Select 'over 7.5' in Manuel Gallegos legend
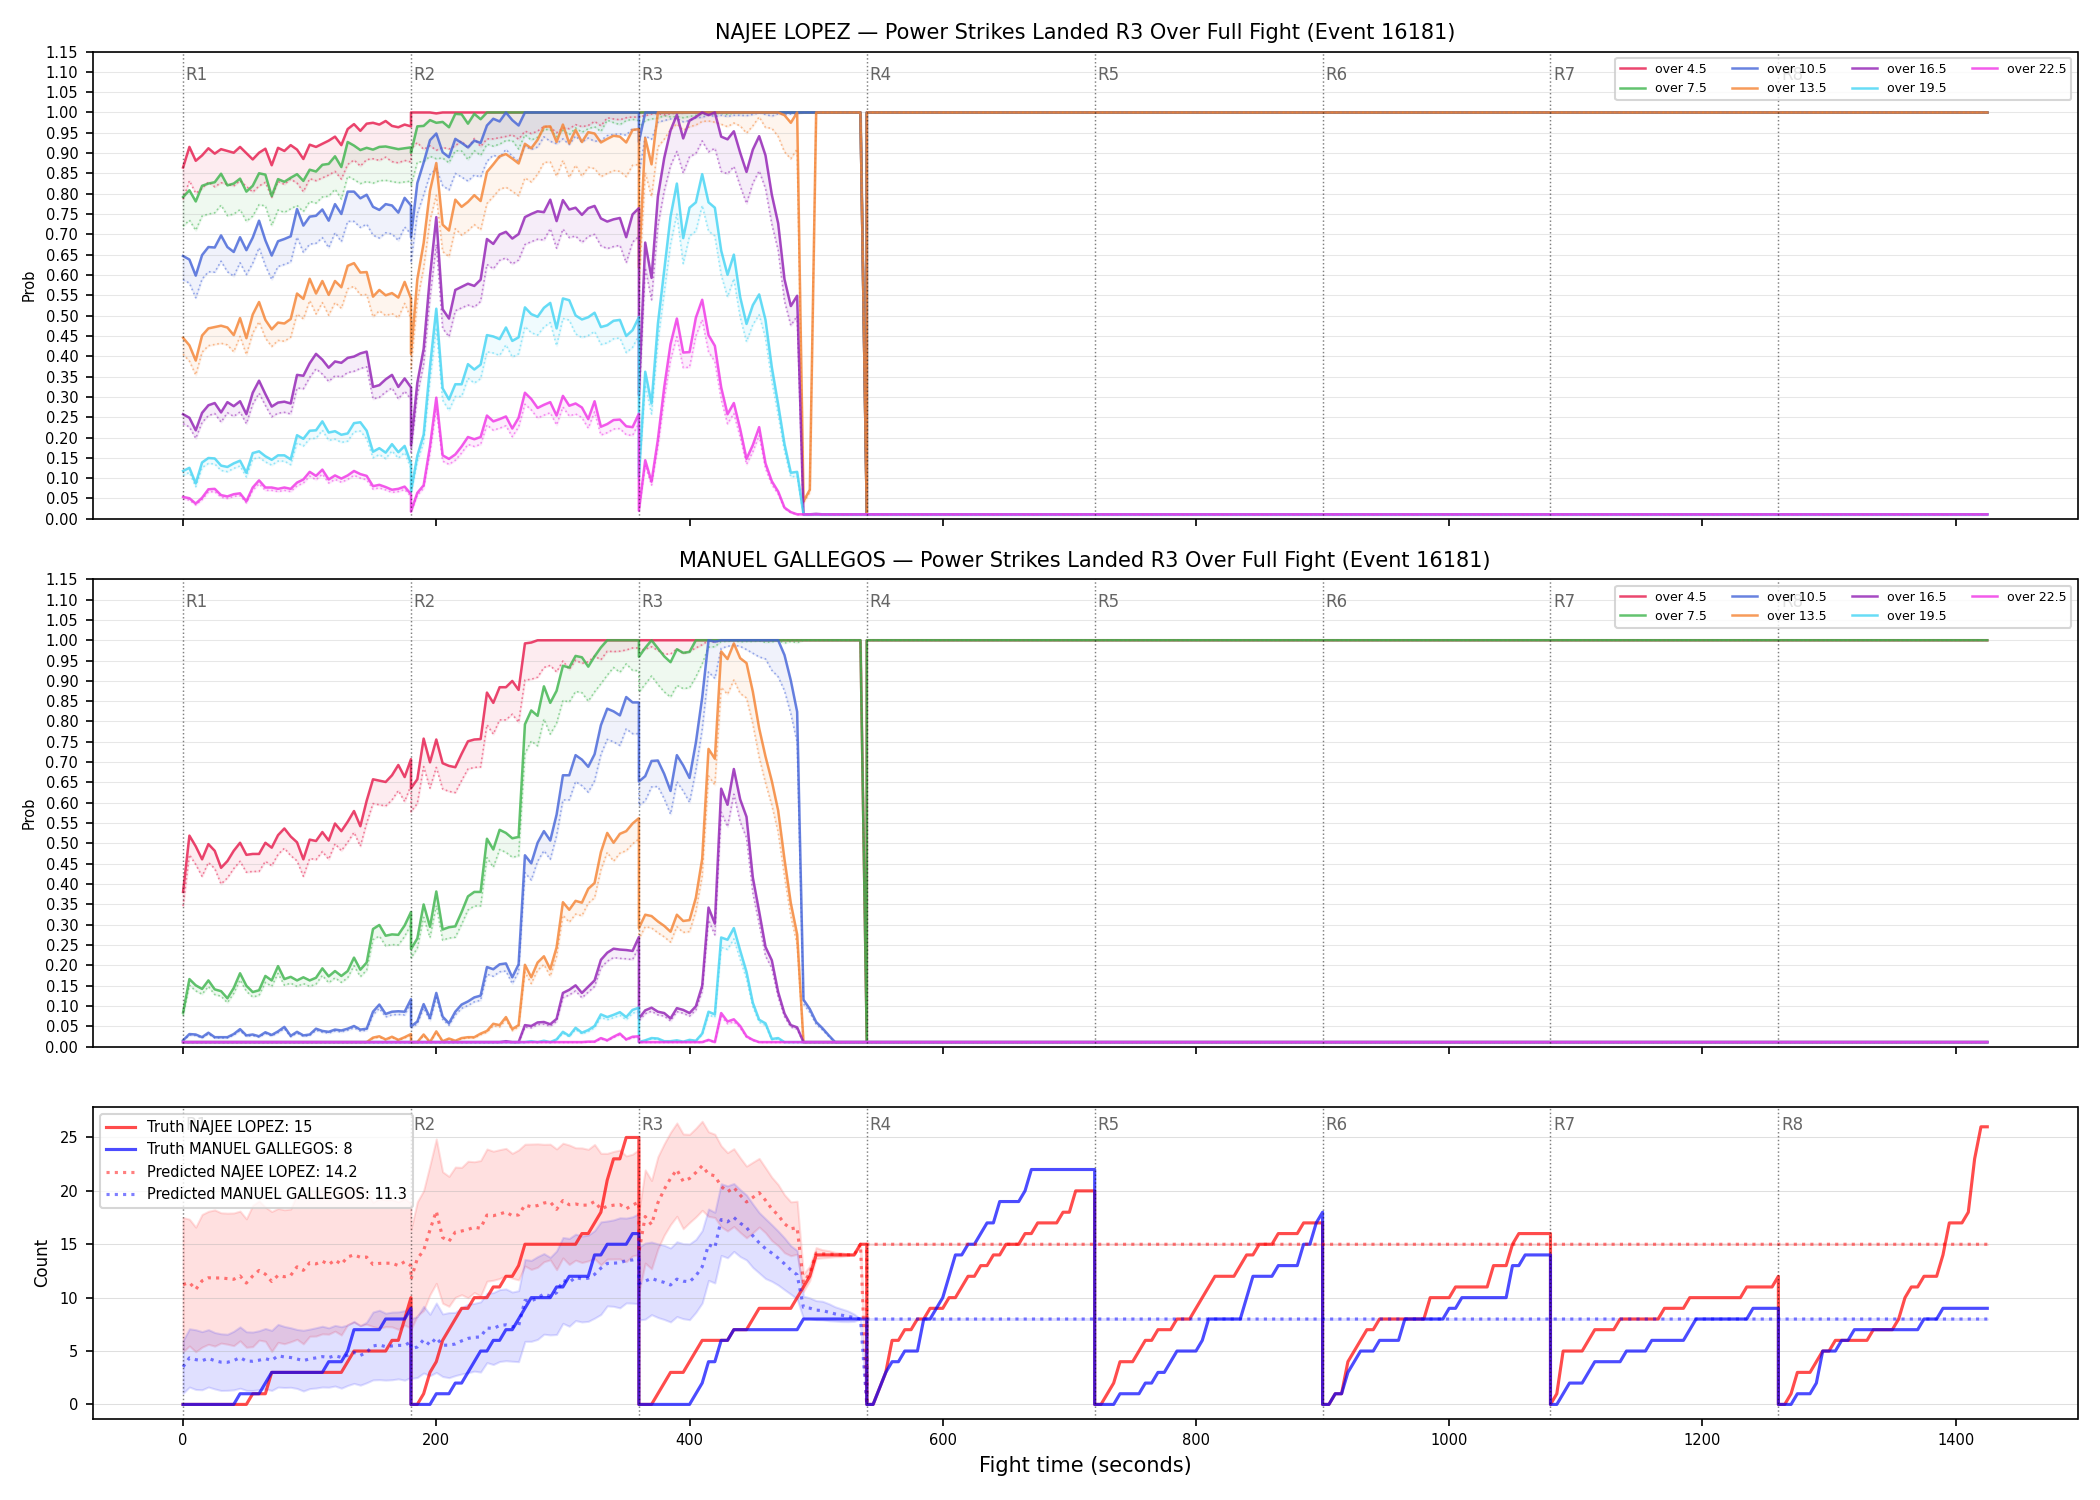Screen dimensions: 2100x1500 coord(1663,616)
